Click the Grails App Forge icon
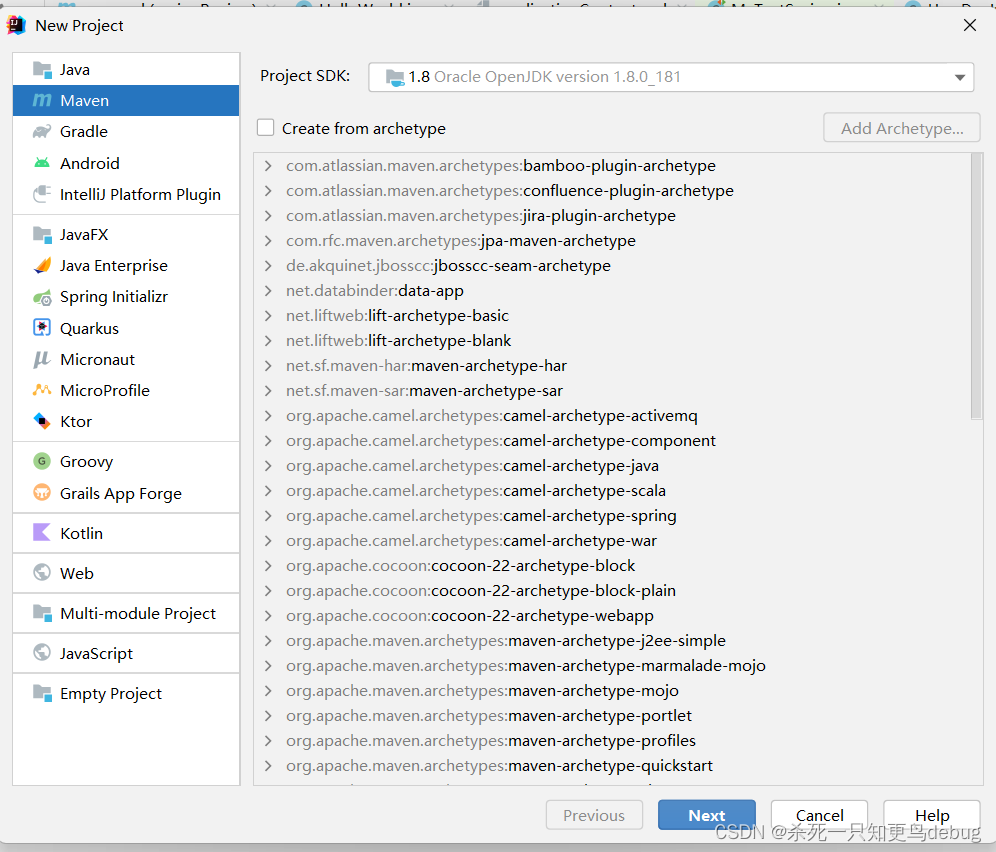The height and width of the screenshot is (852, 996). pos(42,493)
